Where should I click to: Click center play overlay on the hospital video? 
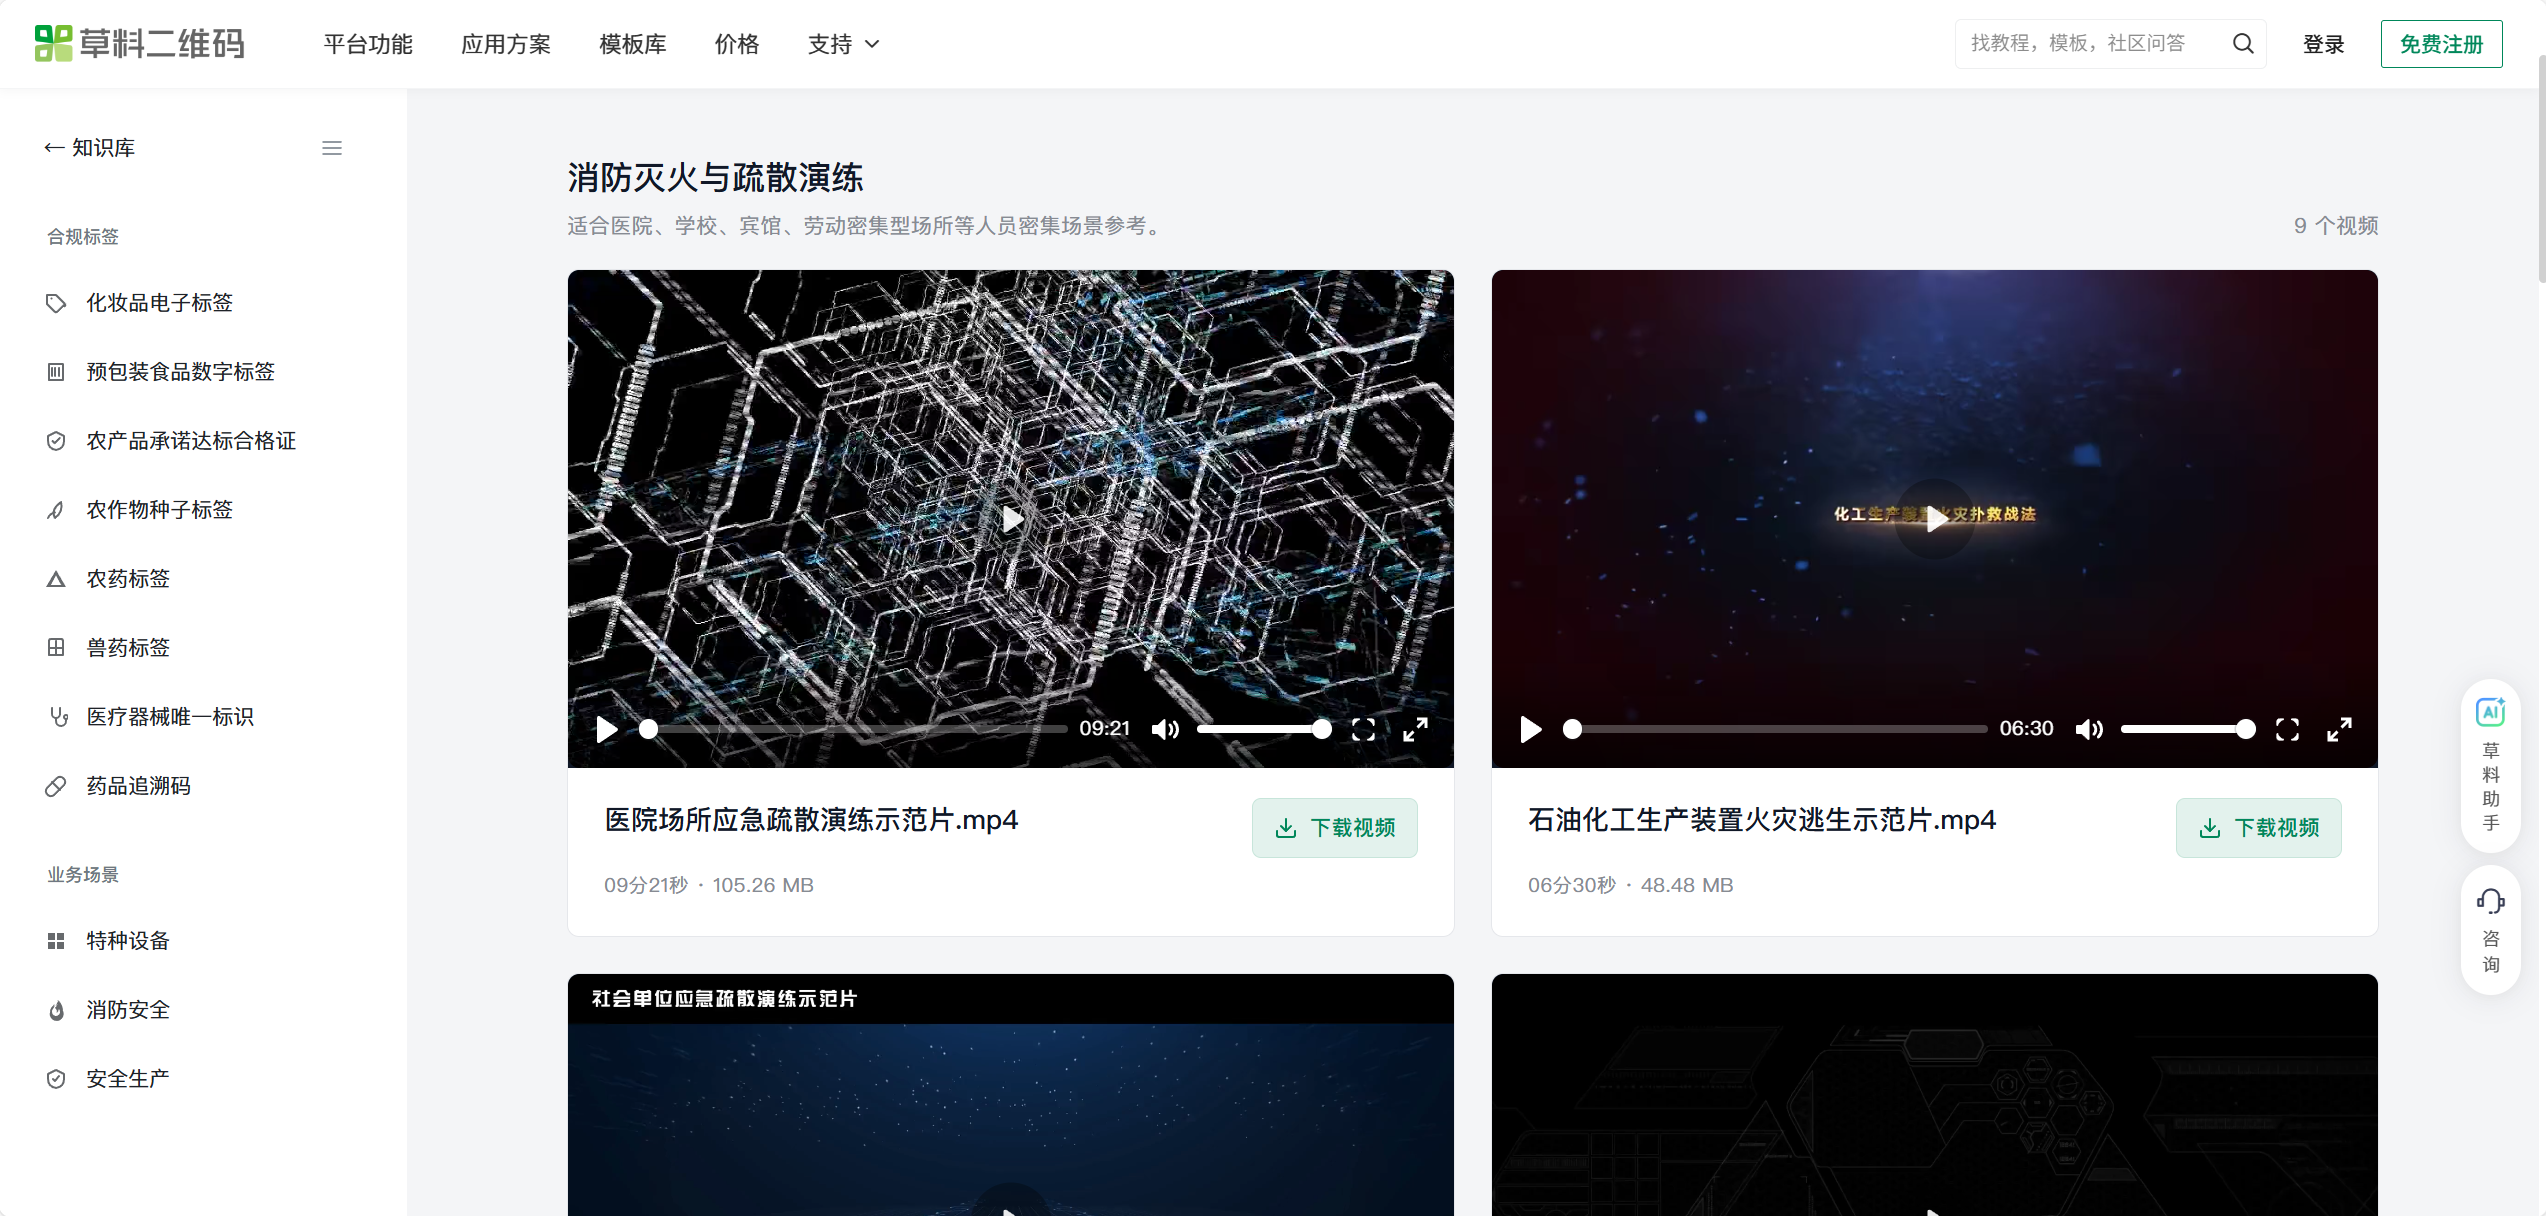point(1011,519)
